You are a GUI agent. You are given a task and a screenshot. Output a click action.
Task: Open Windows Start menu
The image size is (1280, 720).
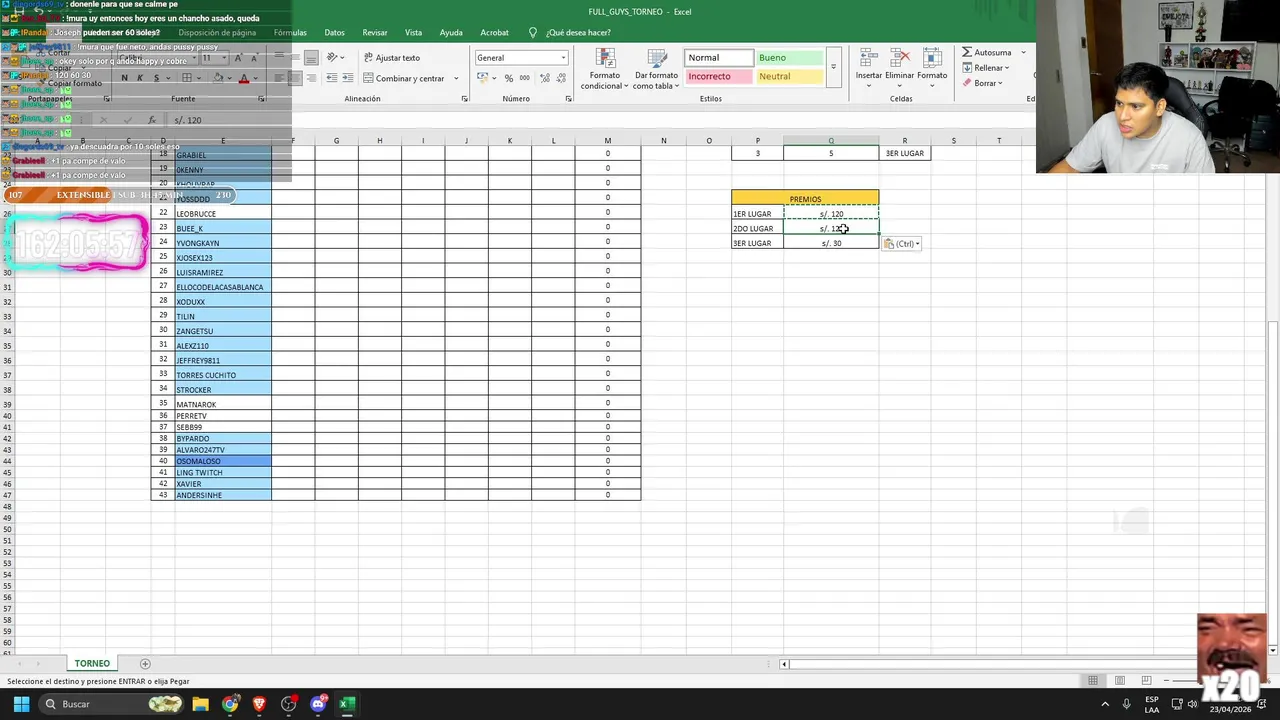click(21, 704)
